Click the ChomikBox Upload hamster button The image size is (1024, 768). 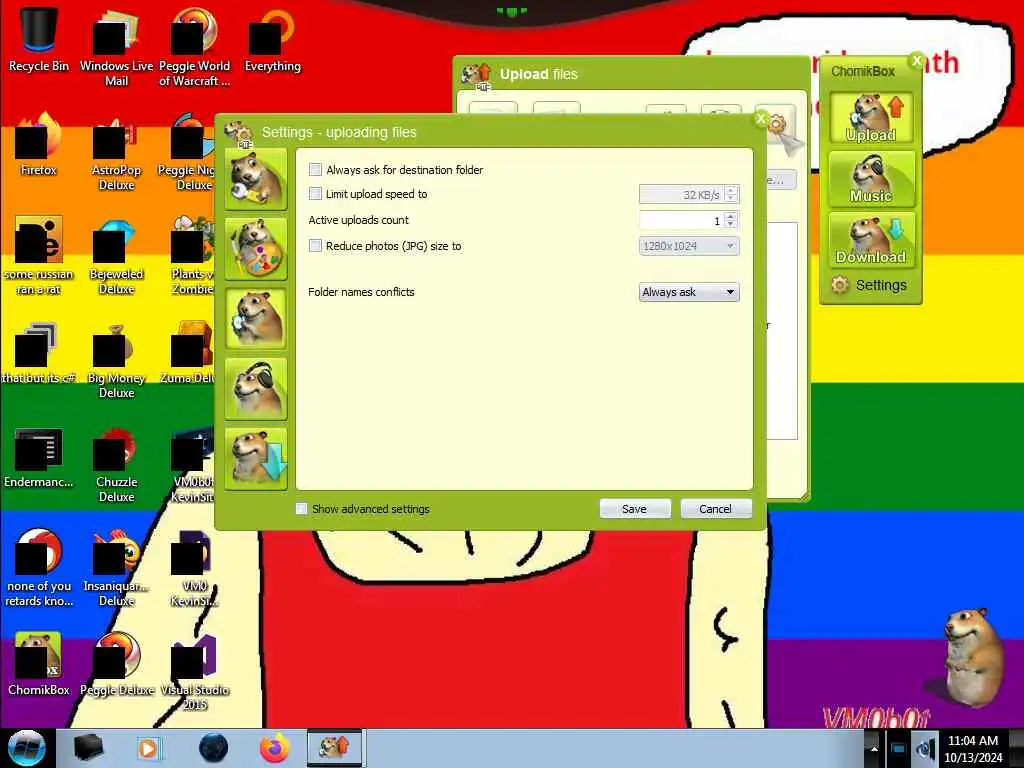(x=871, y=118)
